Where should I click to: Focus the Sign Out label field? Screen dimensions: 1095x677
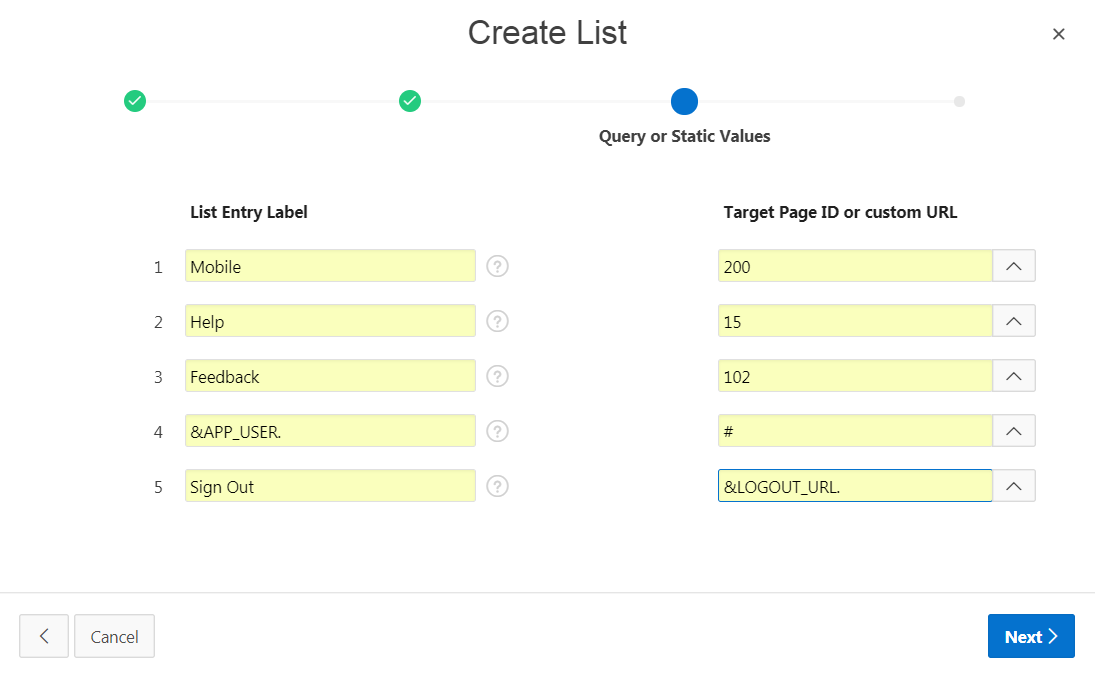pyautogui.click(x=330, y=486)
